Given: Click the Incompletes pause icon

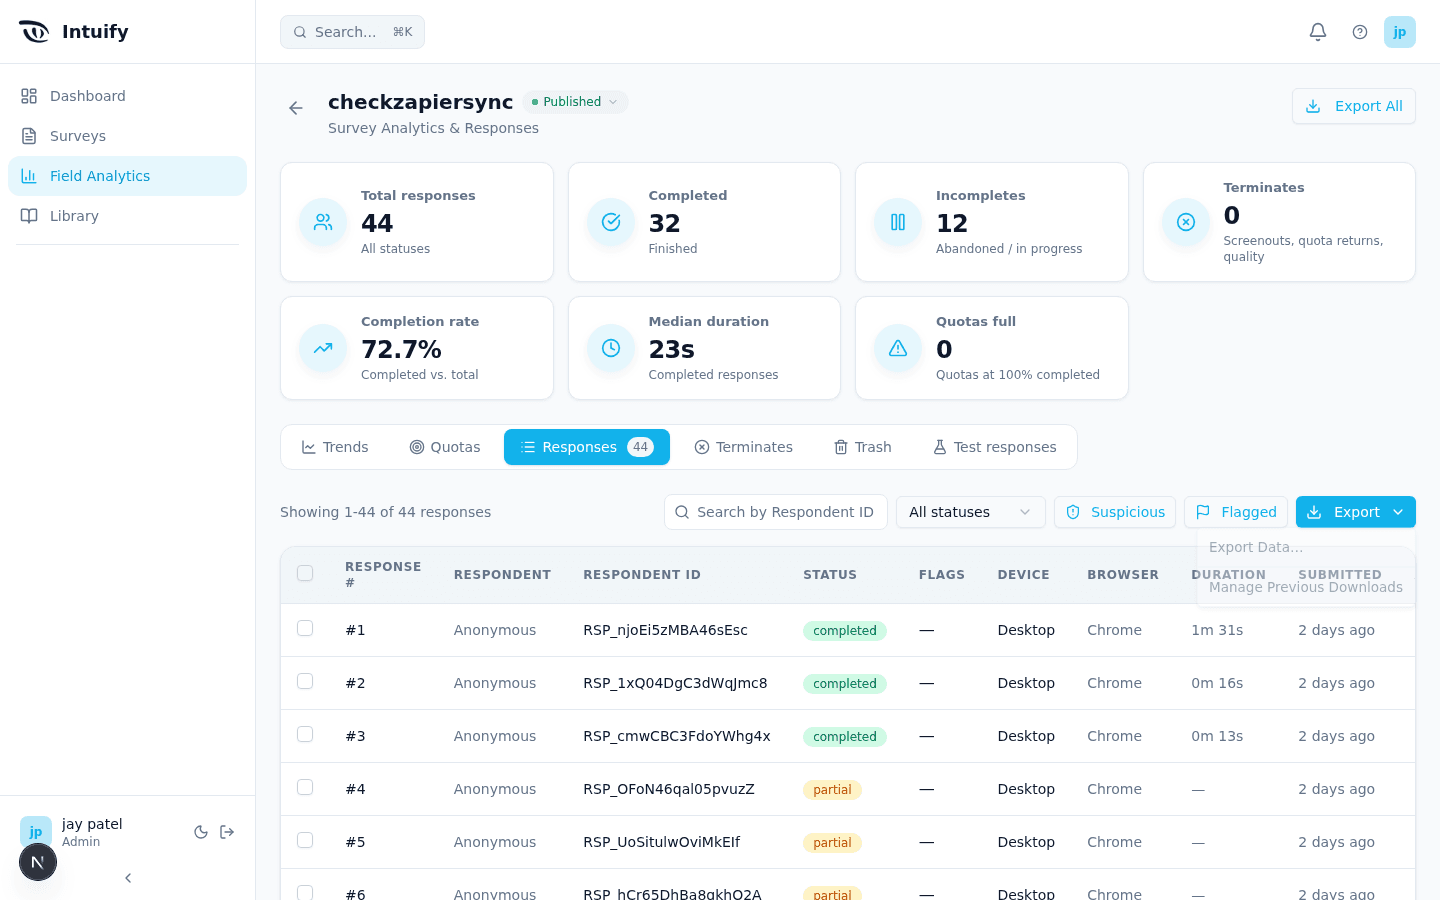Looking at the screenshot, I should point(898,222).
